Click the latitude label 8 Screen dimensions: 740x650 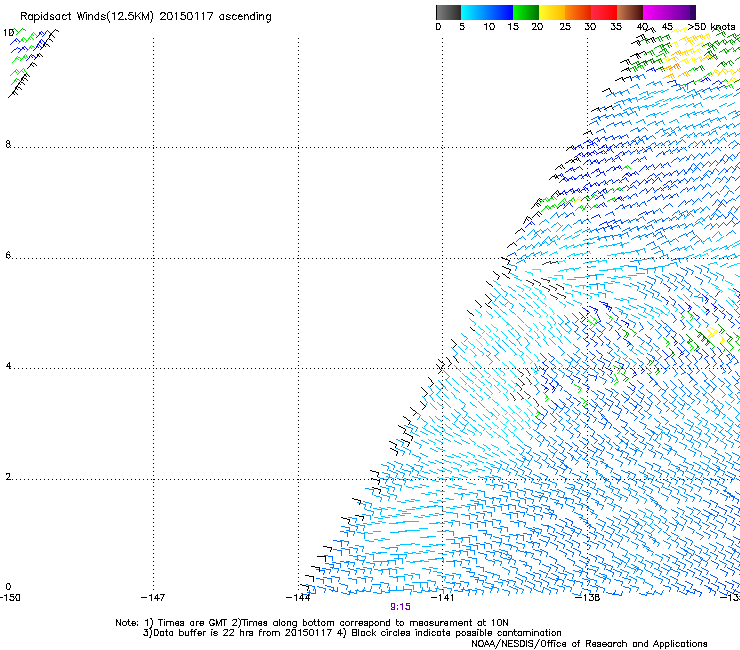coord(8,144)
